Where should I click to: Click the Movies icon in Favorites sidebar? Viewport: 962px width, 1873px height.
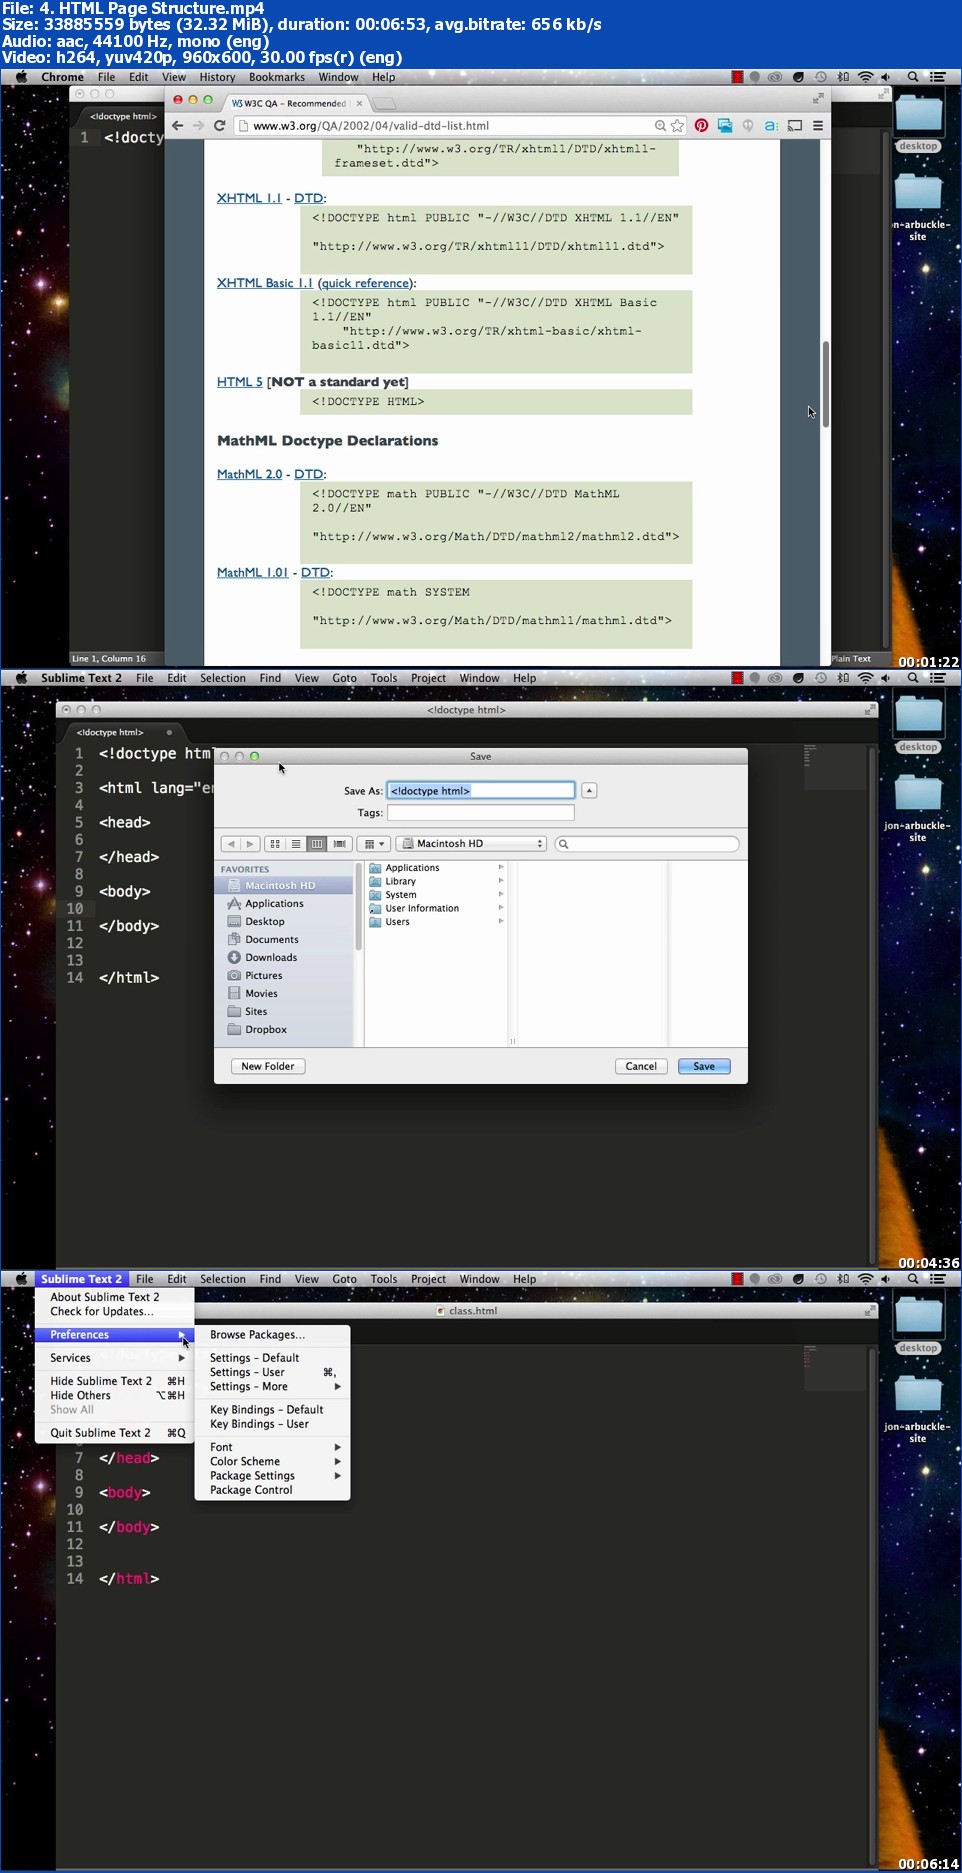tap(234, 993)
